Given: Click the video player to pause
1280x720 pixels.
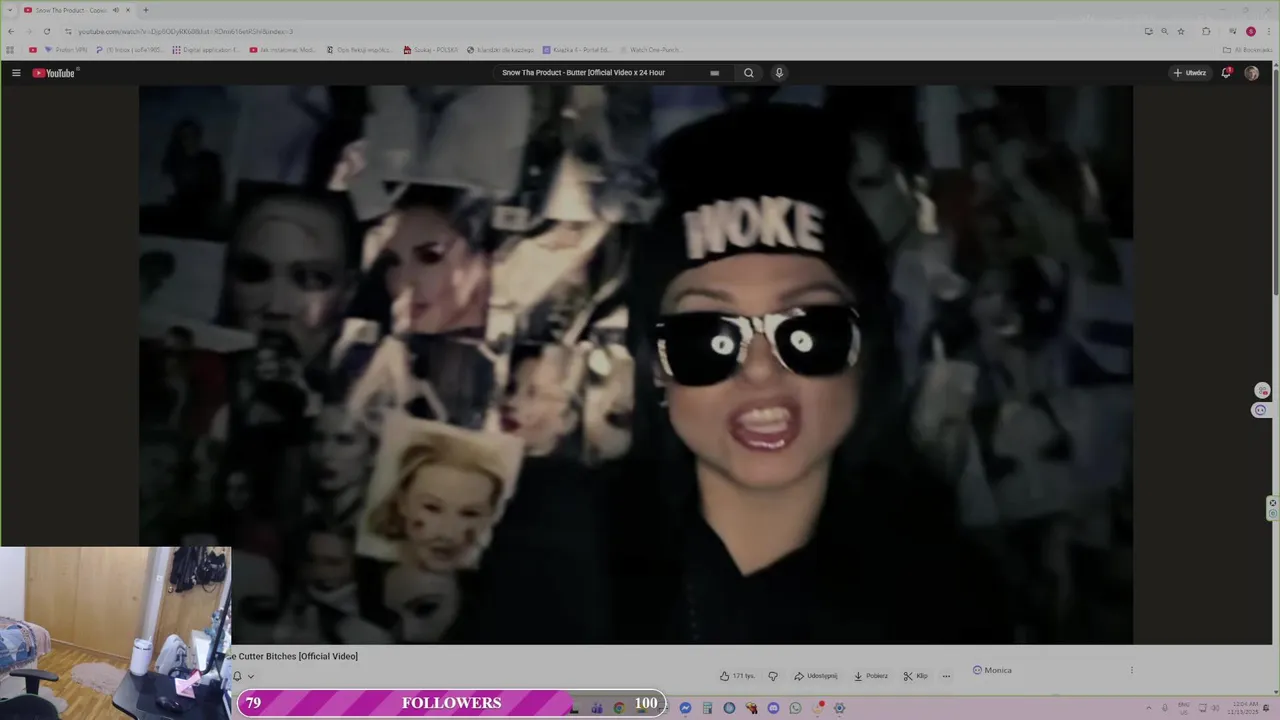Looking at the screenshot, I should (x=636, y=364).
